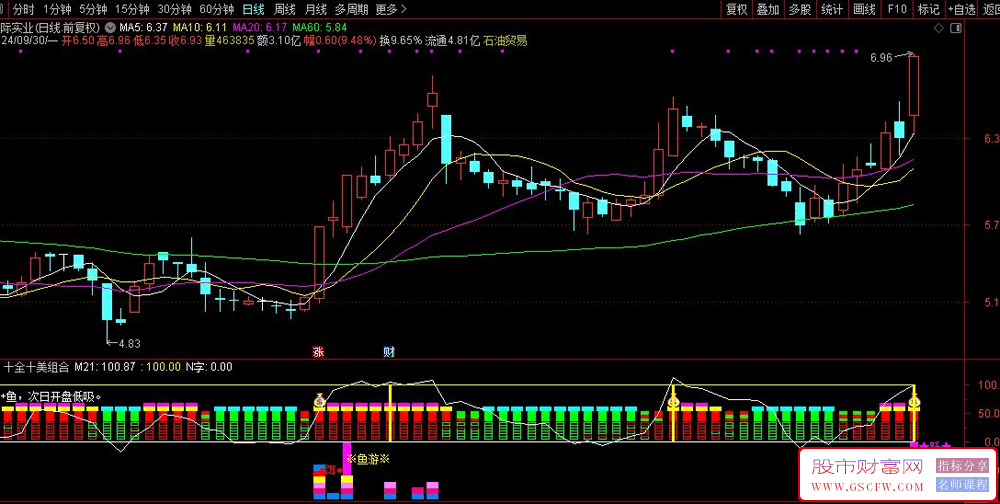The height and width of the screenshot is (504, 1000).
Task: Click the 复权 adjustment button
Action: (736, 9)
